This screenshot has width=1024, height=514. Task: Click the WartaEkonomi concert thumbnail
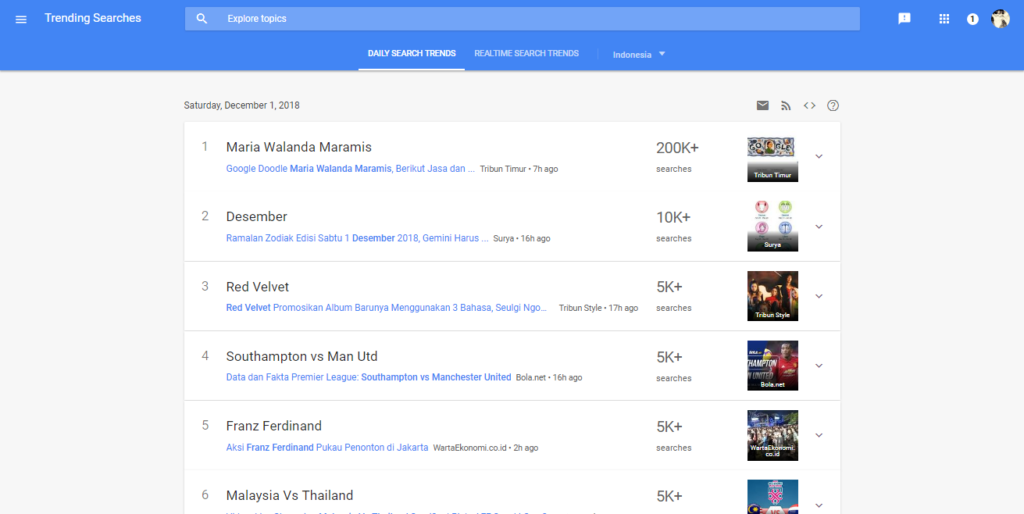[x=773, y=436]
